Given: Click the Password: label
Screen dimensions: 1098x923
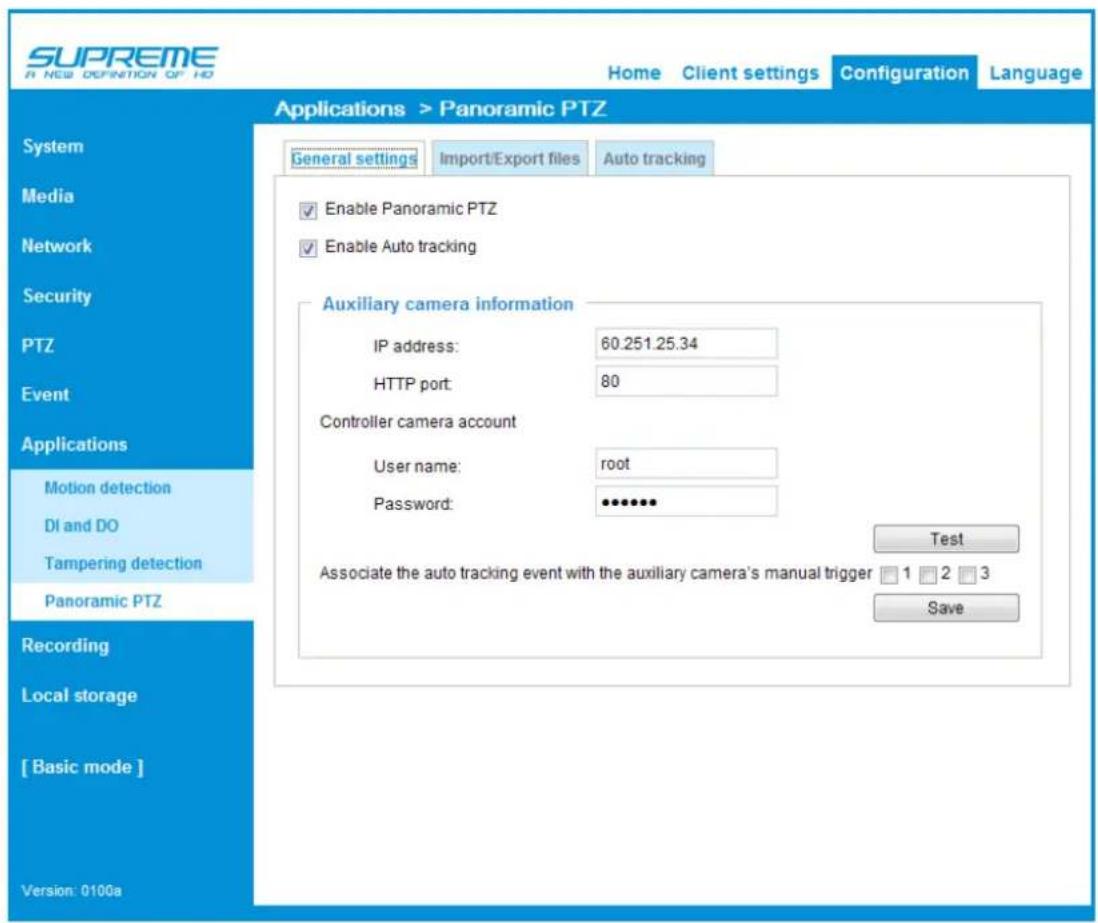Looking at the screenshot, I should tap(413, 504).
